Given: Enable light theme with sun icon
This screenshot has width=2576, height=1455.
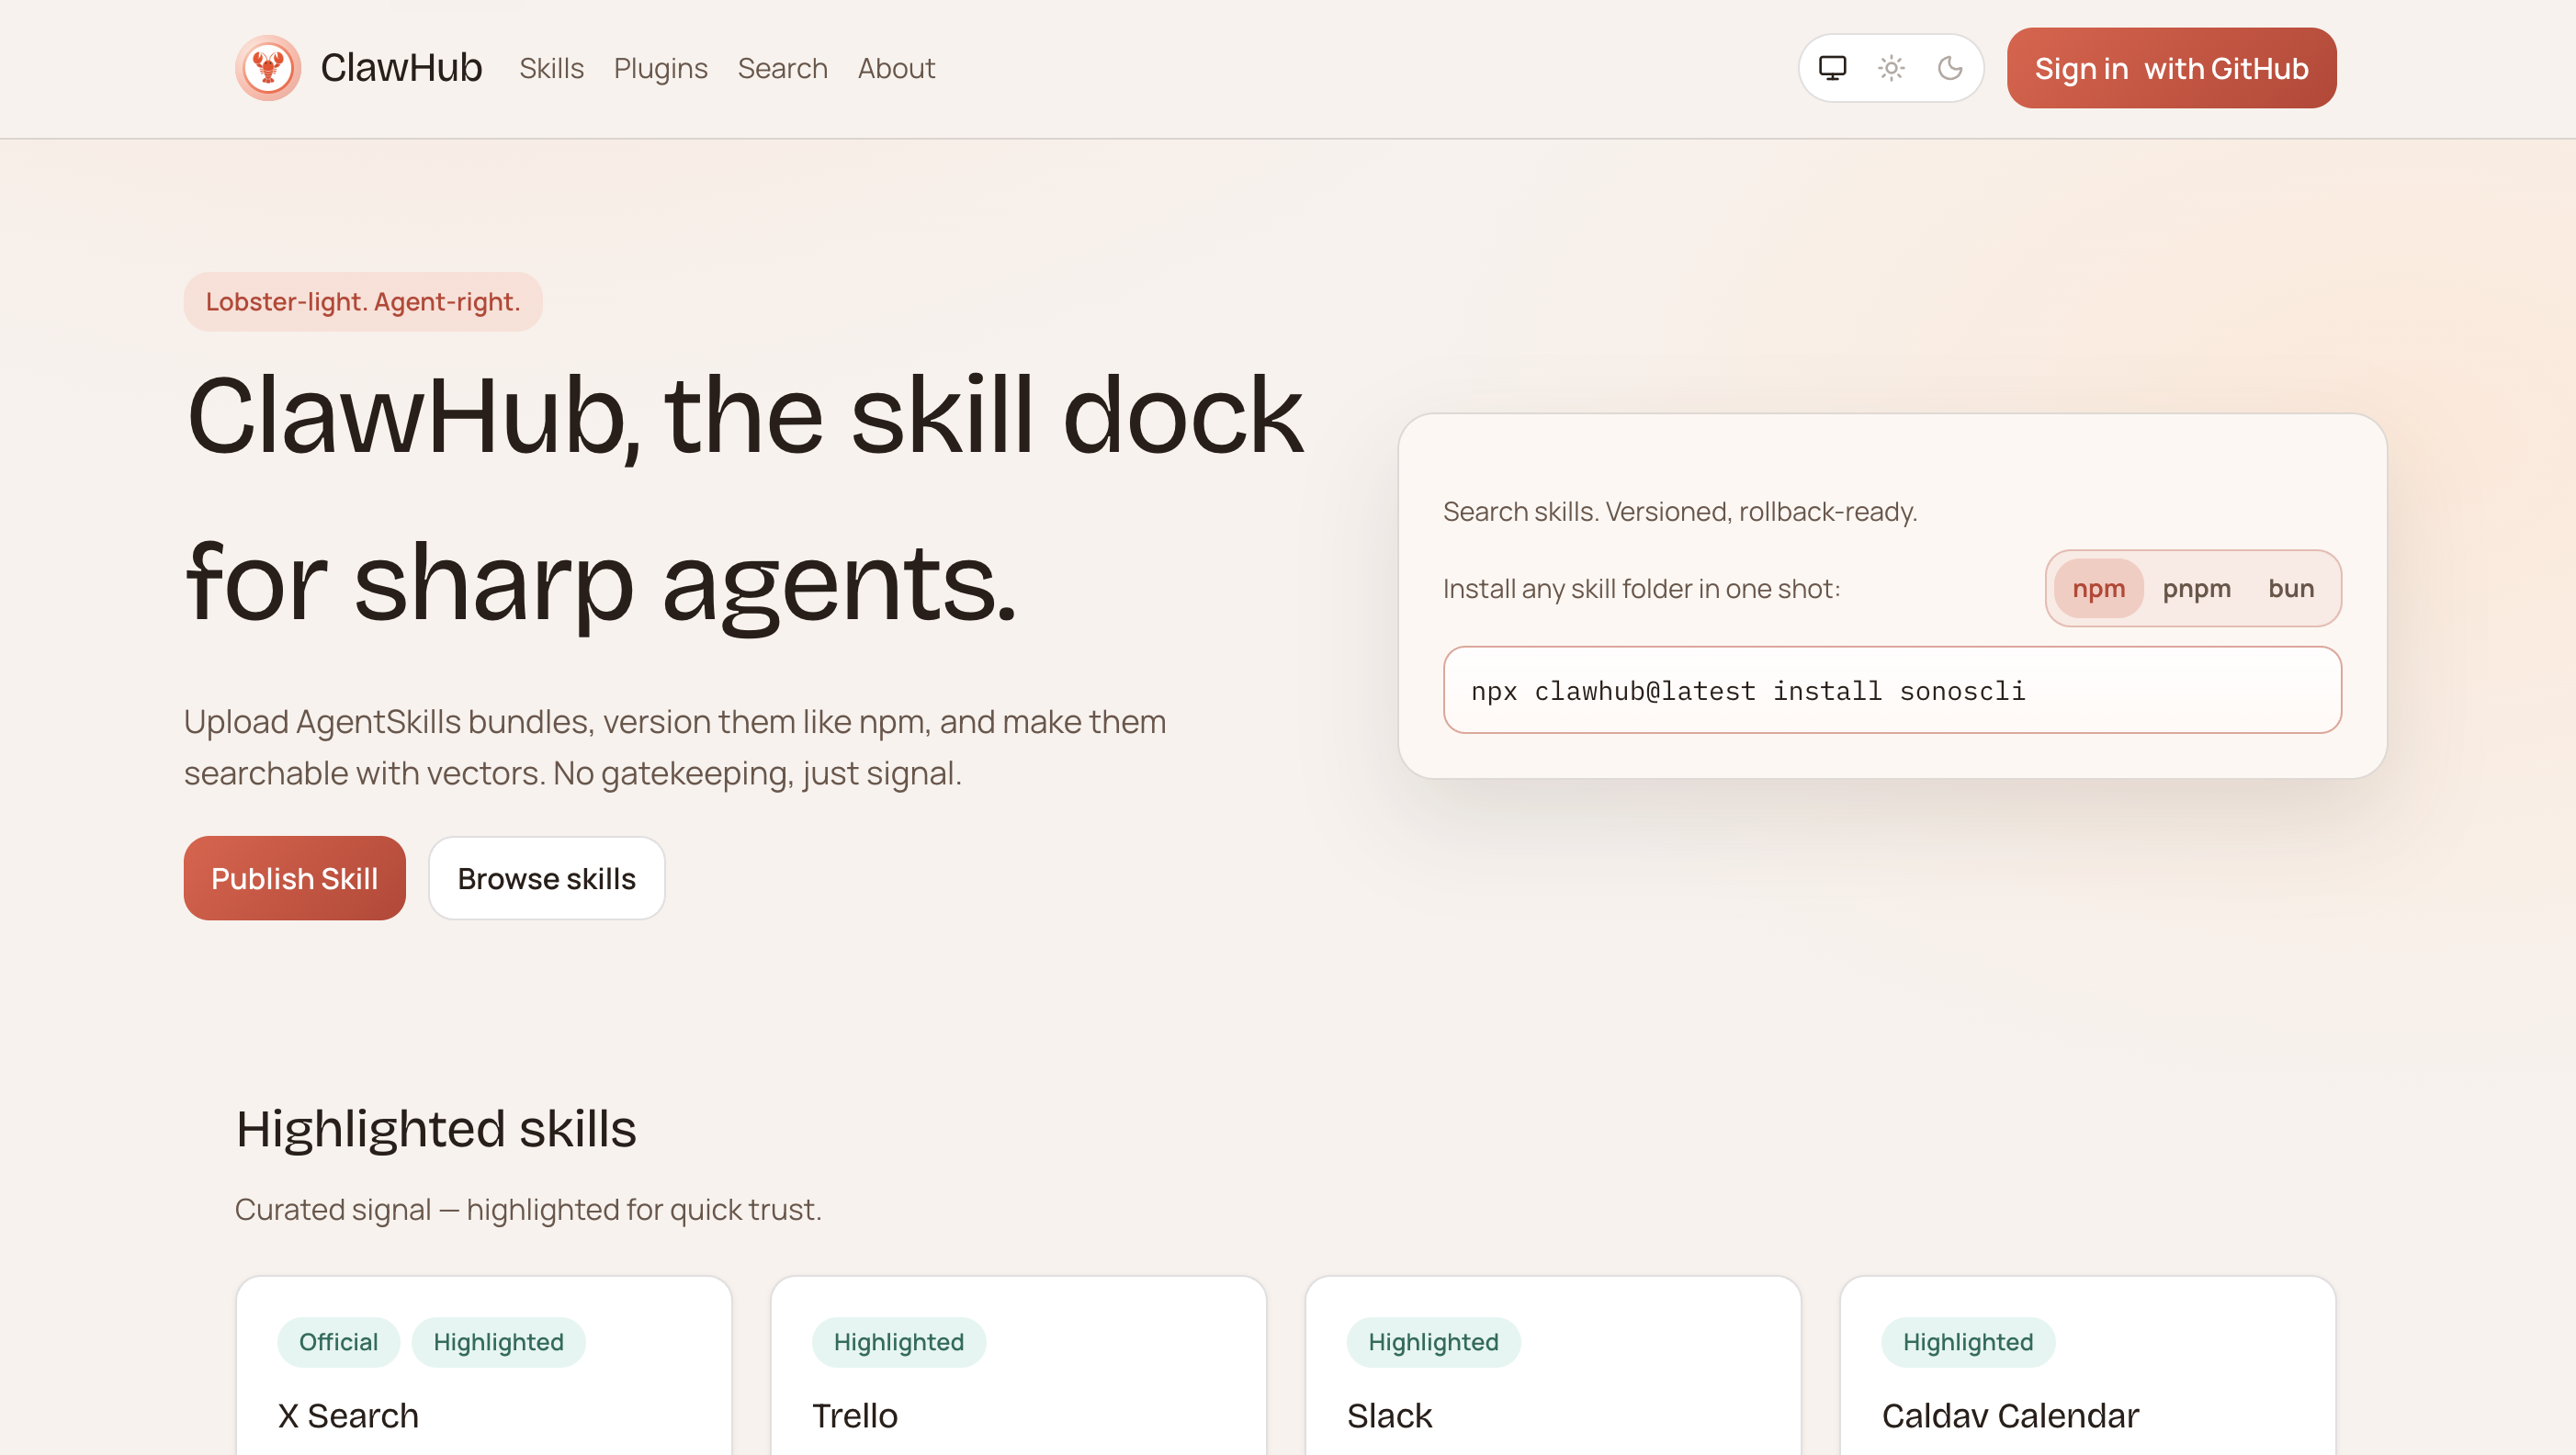Looking at the screenshot, I should pos(1890,68).
